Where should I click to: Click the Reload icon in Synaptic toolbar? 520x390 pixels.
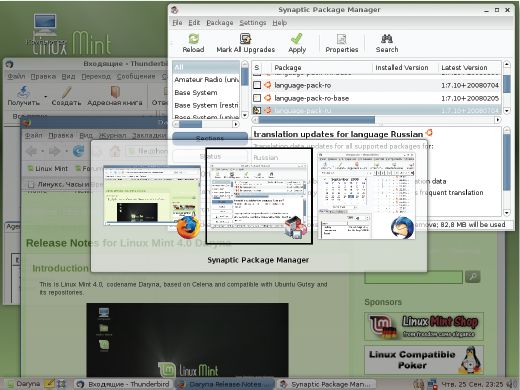[193, 39]
